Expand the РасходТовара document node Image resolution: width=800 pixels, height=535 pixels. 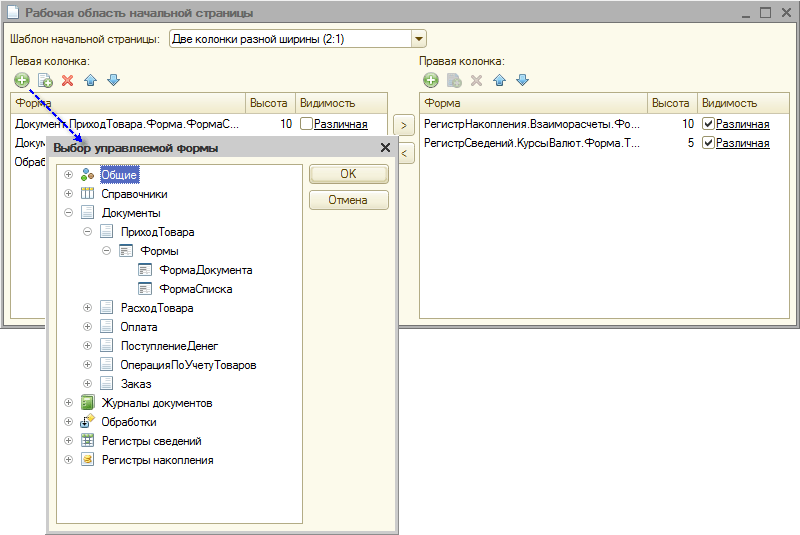coord(88,308)
